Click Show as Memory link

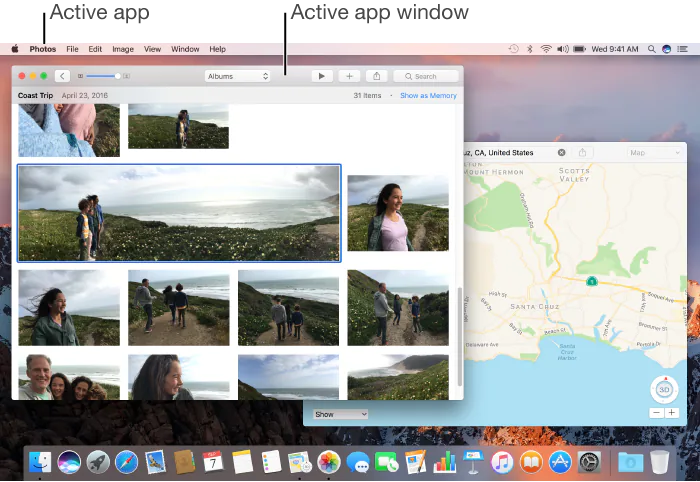[428, 96]
